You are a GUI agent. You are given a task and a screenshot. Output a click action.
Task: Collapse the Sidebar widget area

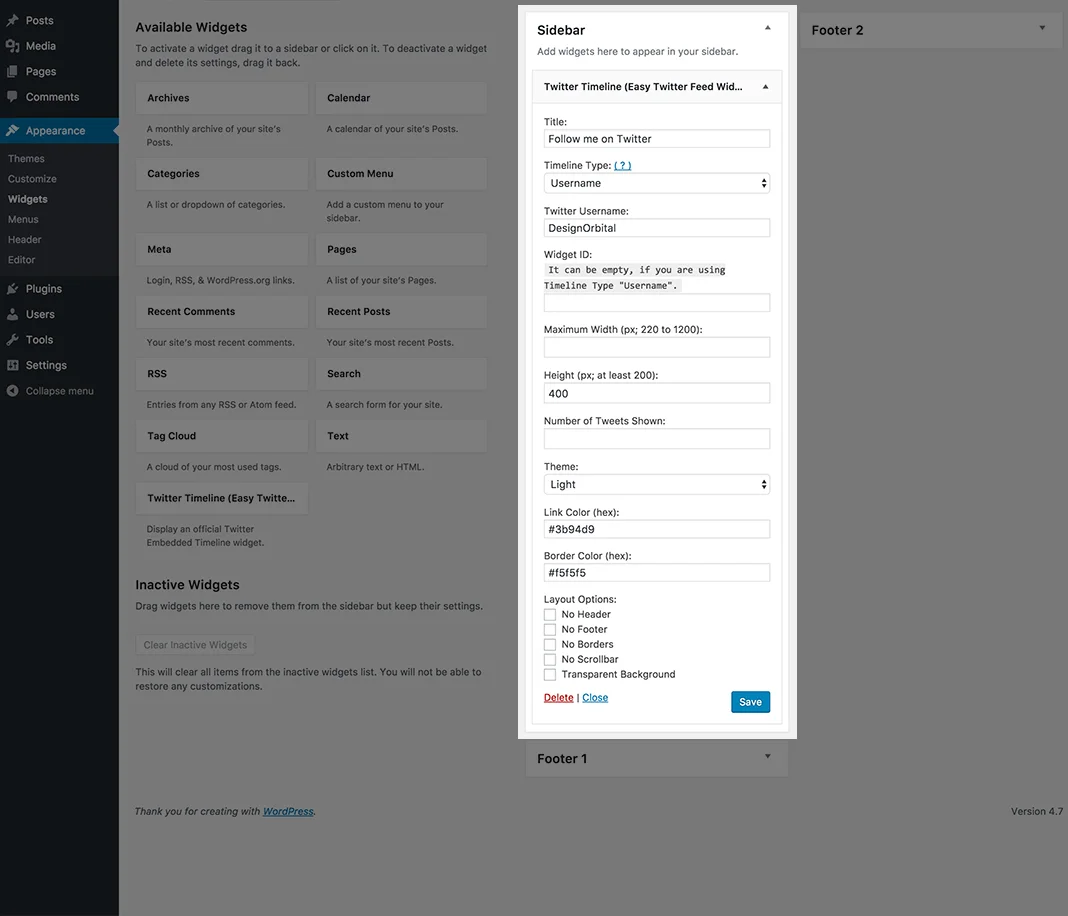pos(768,29)
